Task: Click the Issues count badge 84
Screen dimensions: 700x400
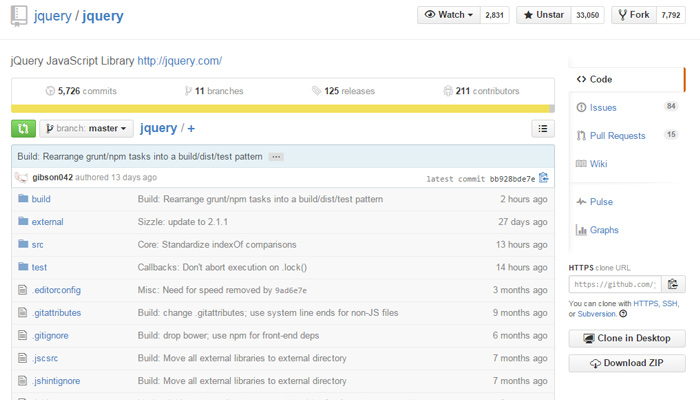Action: pyautogui.click(x=671, y=106)
